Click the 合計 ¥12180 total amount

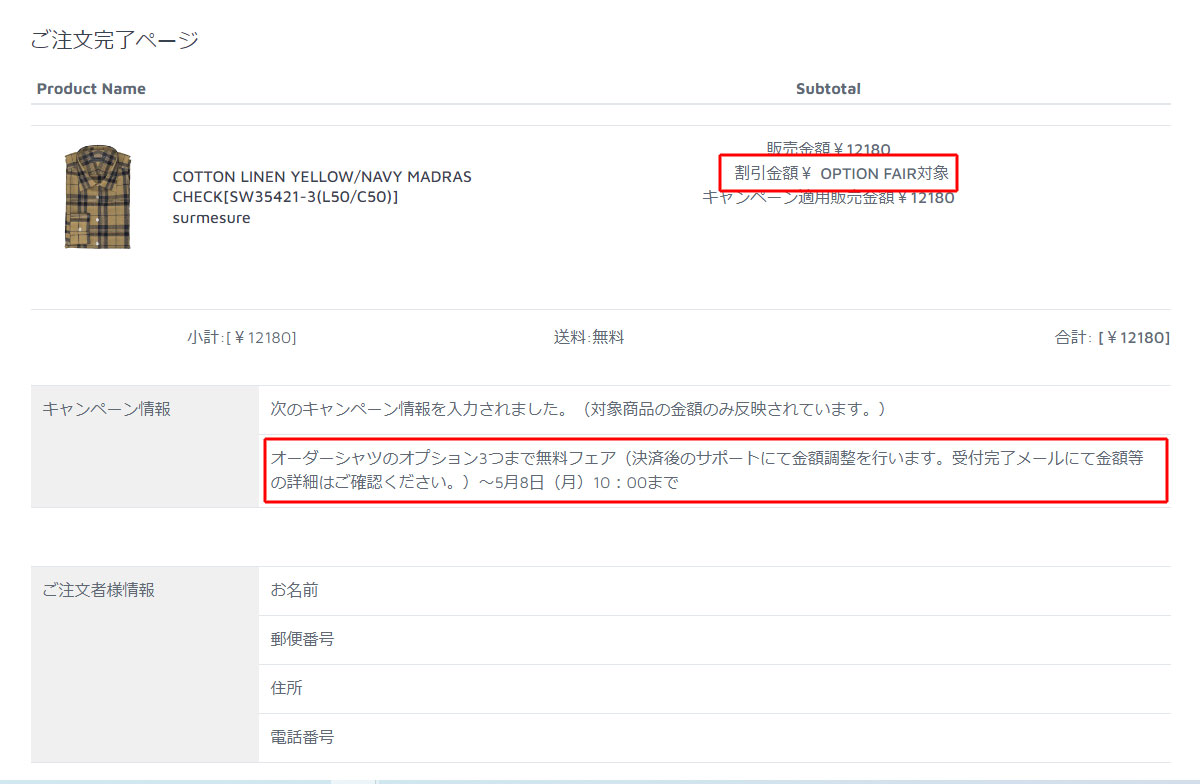1111,338
